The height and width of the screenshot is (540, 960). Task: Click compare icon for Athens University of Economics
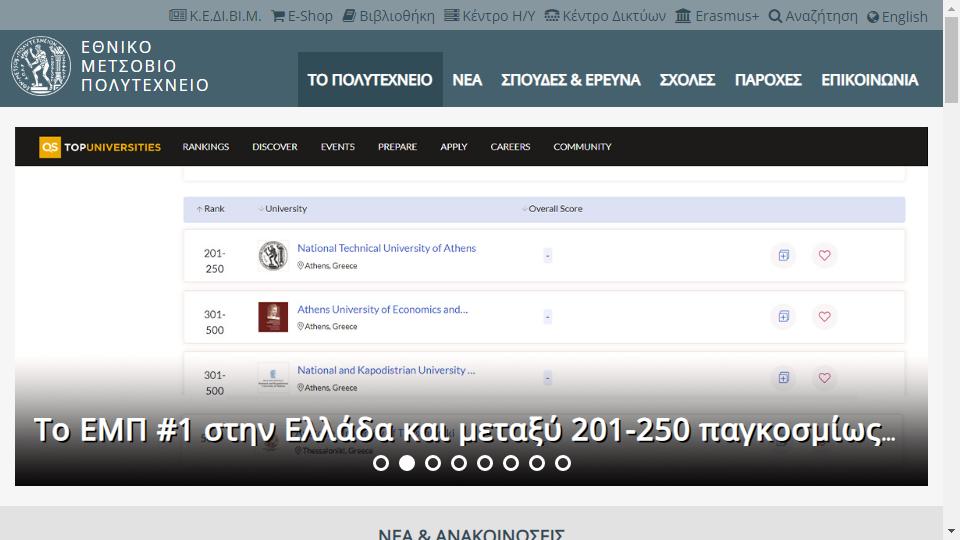pos(784,317)
